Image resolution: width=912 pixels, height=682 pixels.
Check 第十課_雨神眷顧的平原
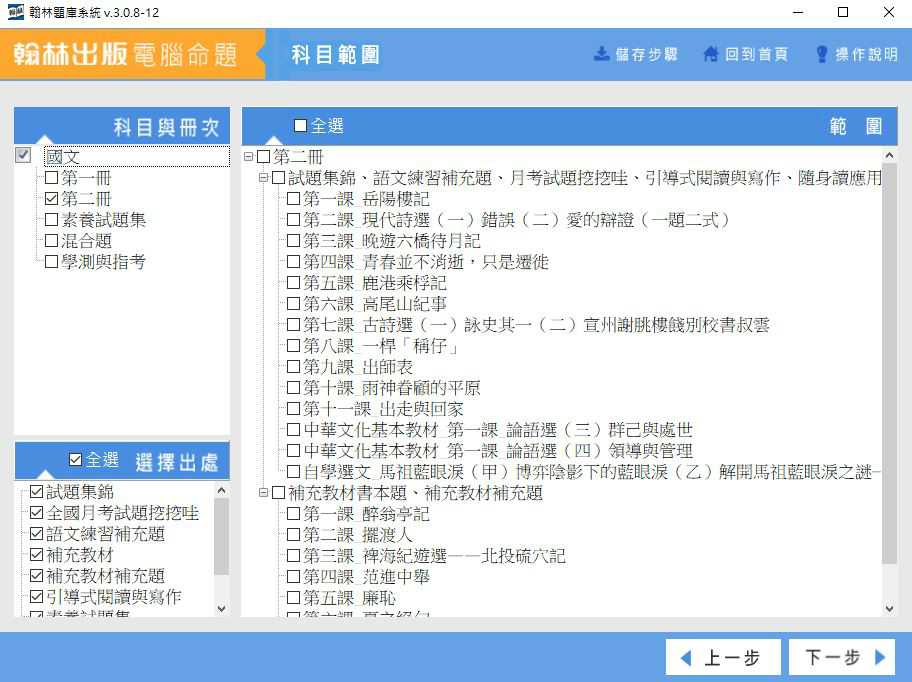click(294, 388)
